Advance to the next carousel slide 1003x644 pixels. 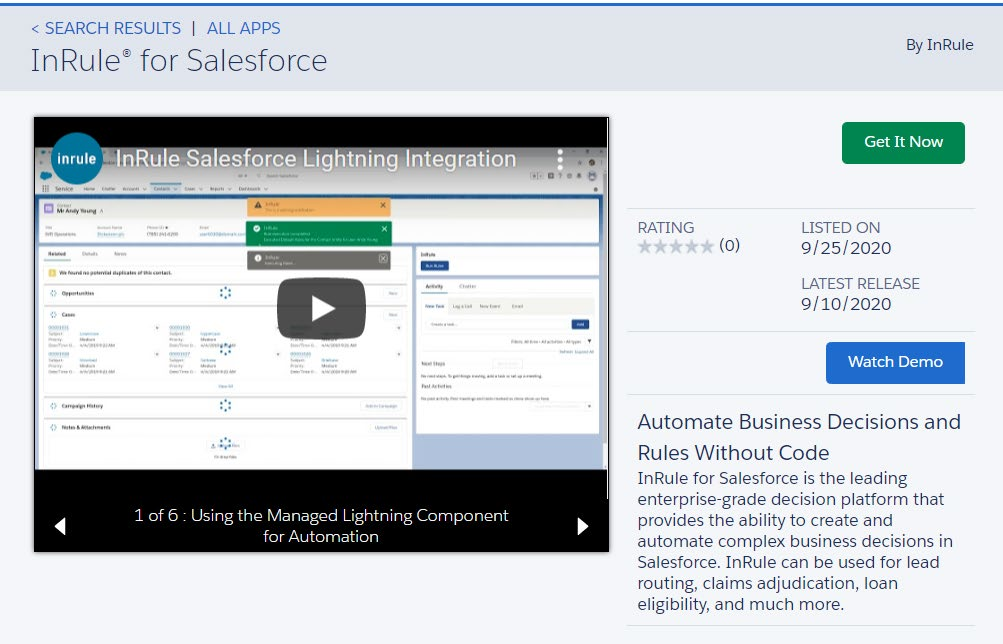[x=582, y=526]
